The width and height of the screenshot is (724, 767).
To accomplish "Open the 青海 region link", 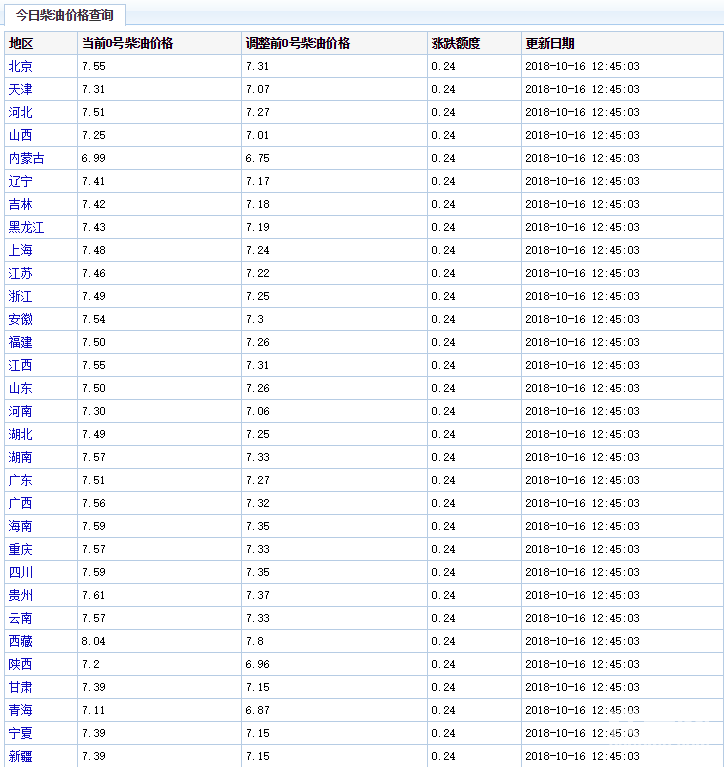I will (x=21, y=710).
